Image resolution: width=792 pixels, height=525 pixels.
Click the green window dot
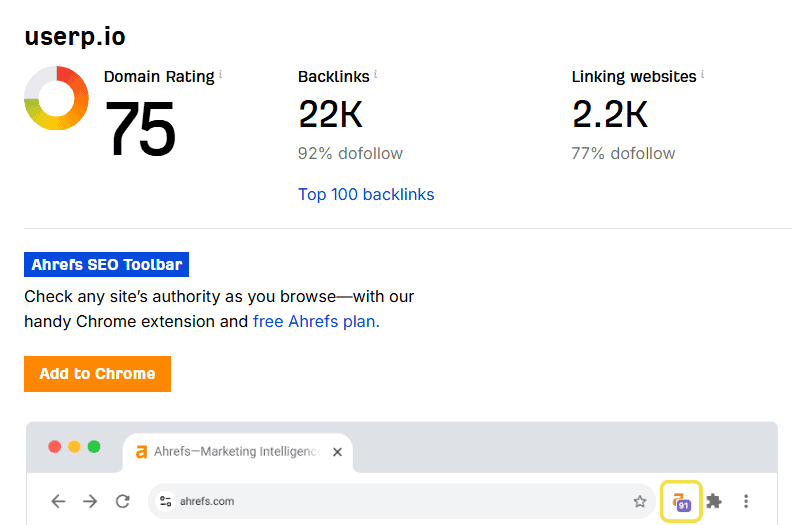point(94,447)
